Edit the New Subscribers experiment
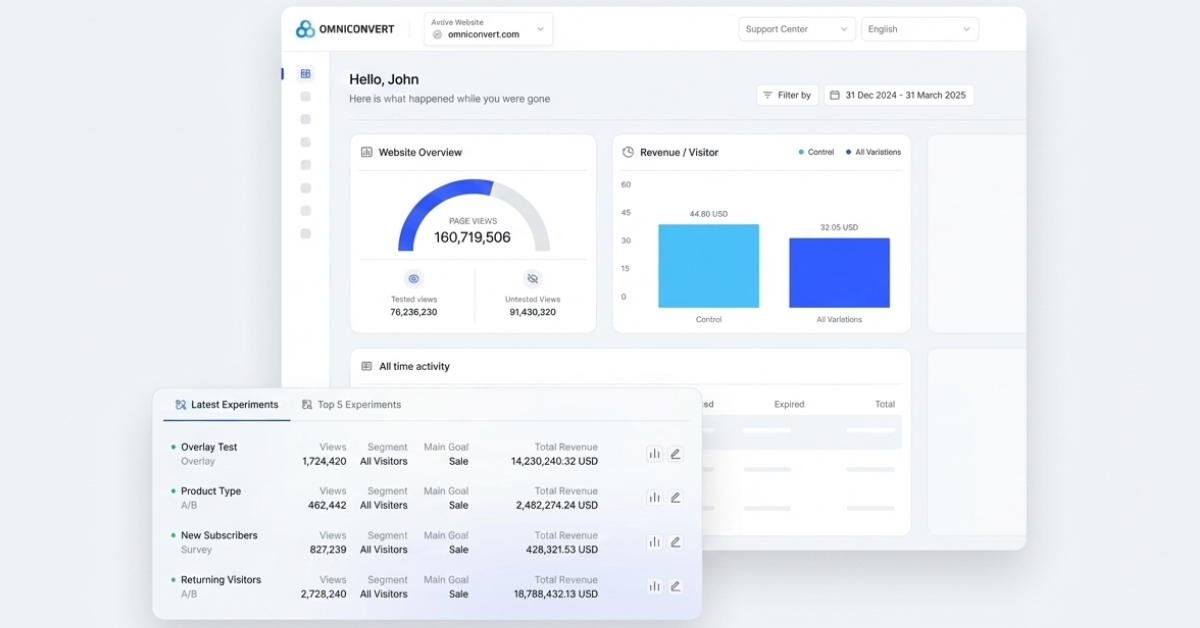 [x=676, y=542]
